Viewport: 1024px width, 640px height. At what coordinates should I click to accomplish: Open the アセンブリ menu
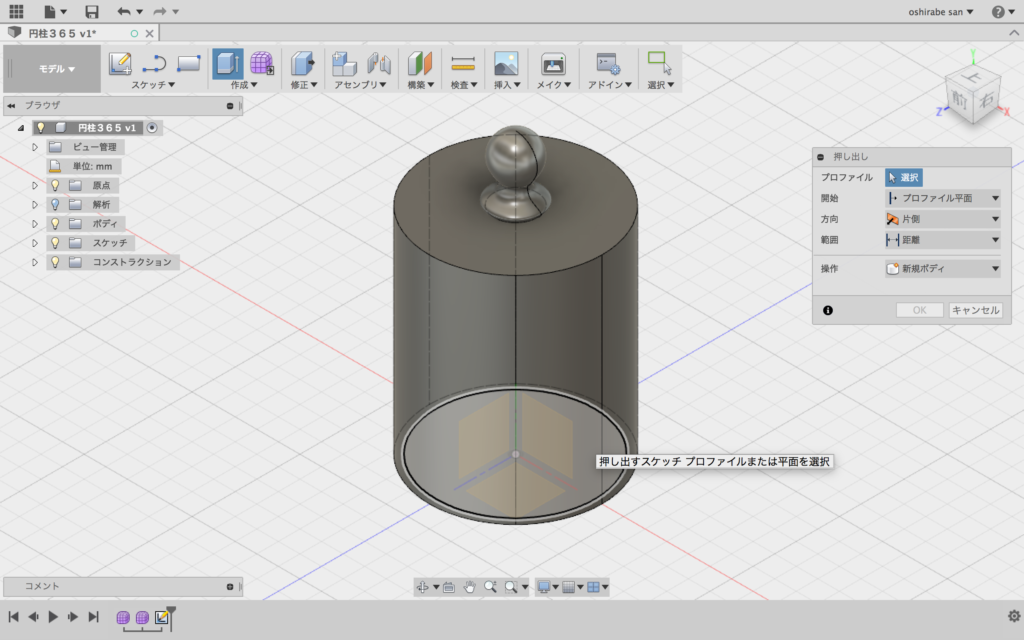tap(360, 85)
